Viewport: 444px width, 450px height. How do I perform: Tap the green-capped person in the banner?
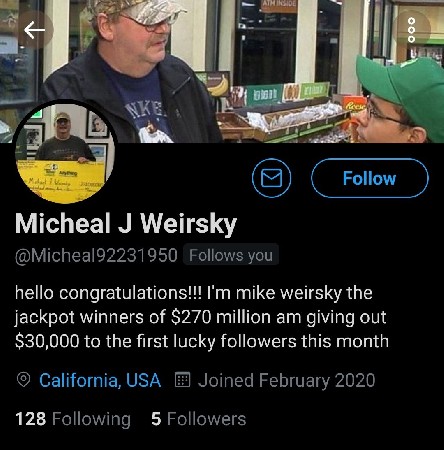pos(400,100)
